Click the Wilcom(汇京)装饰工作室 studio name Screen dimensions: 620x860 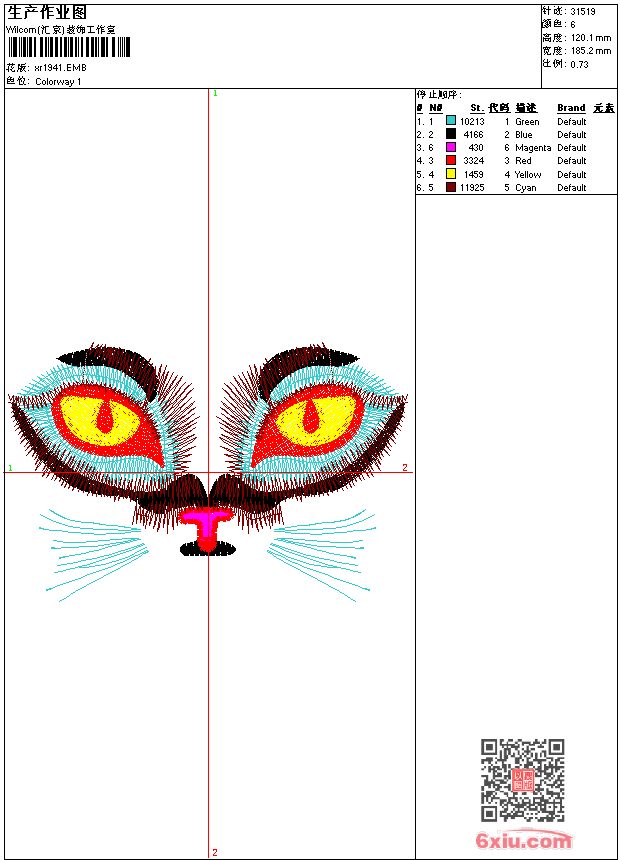coord(61,30)
